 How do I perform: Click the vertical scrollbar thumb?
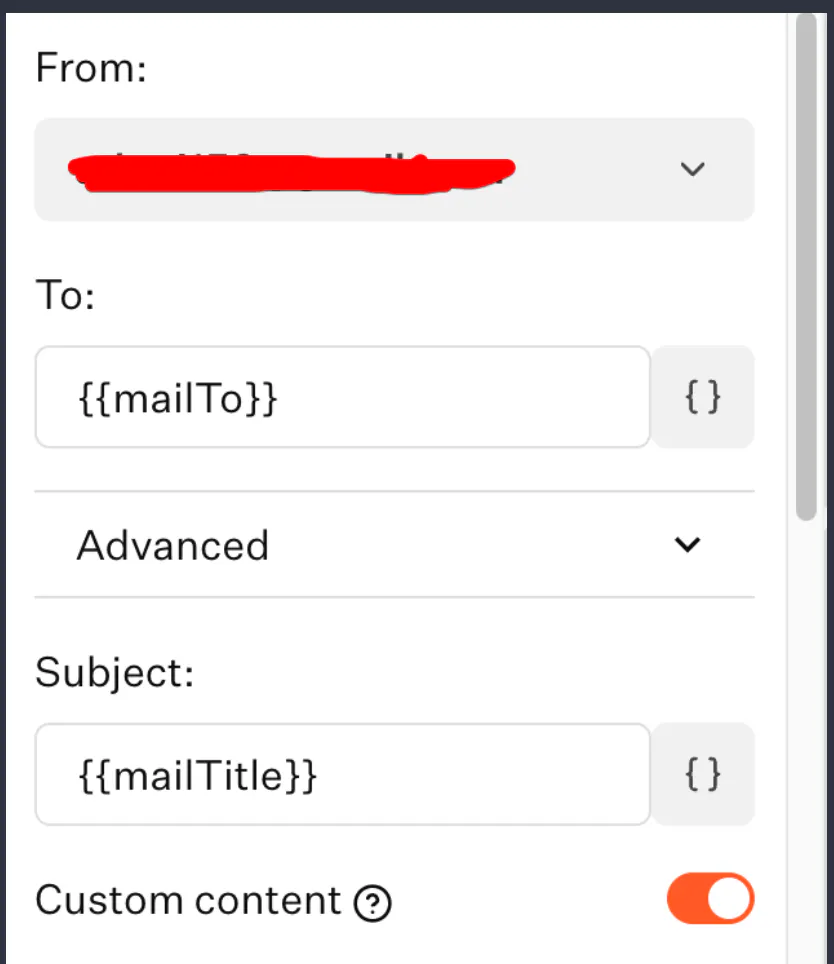tap(806, 260)
